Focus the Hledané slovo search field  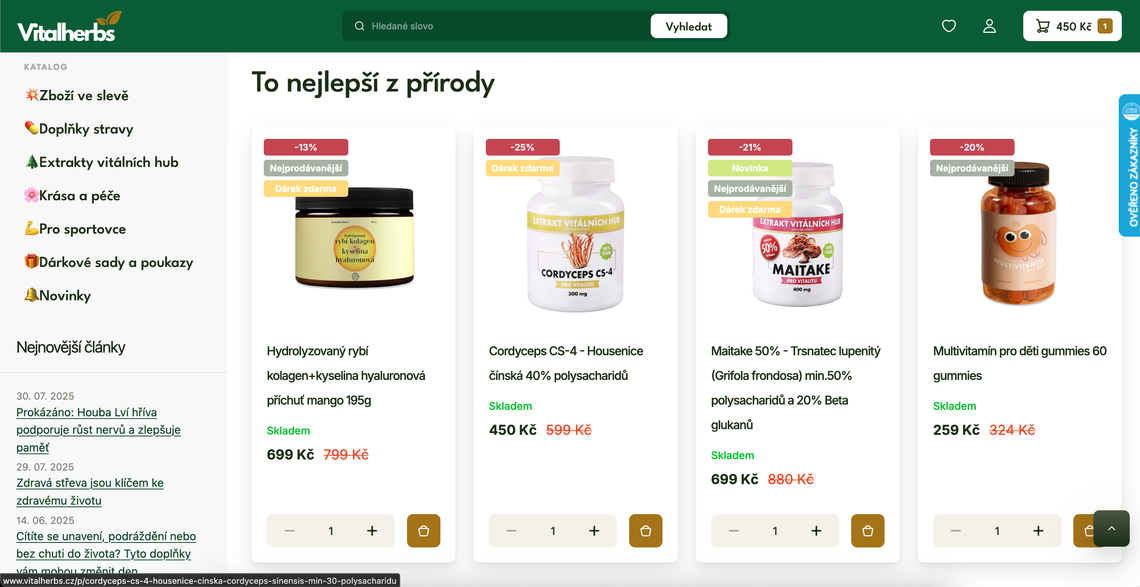coord(502,26)
